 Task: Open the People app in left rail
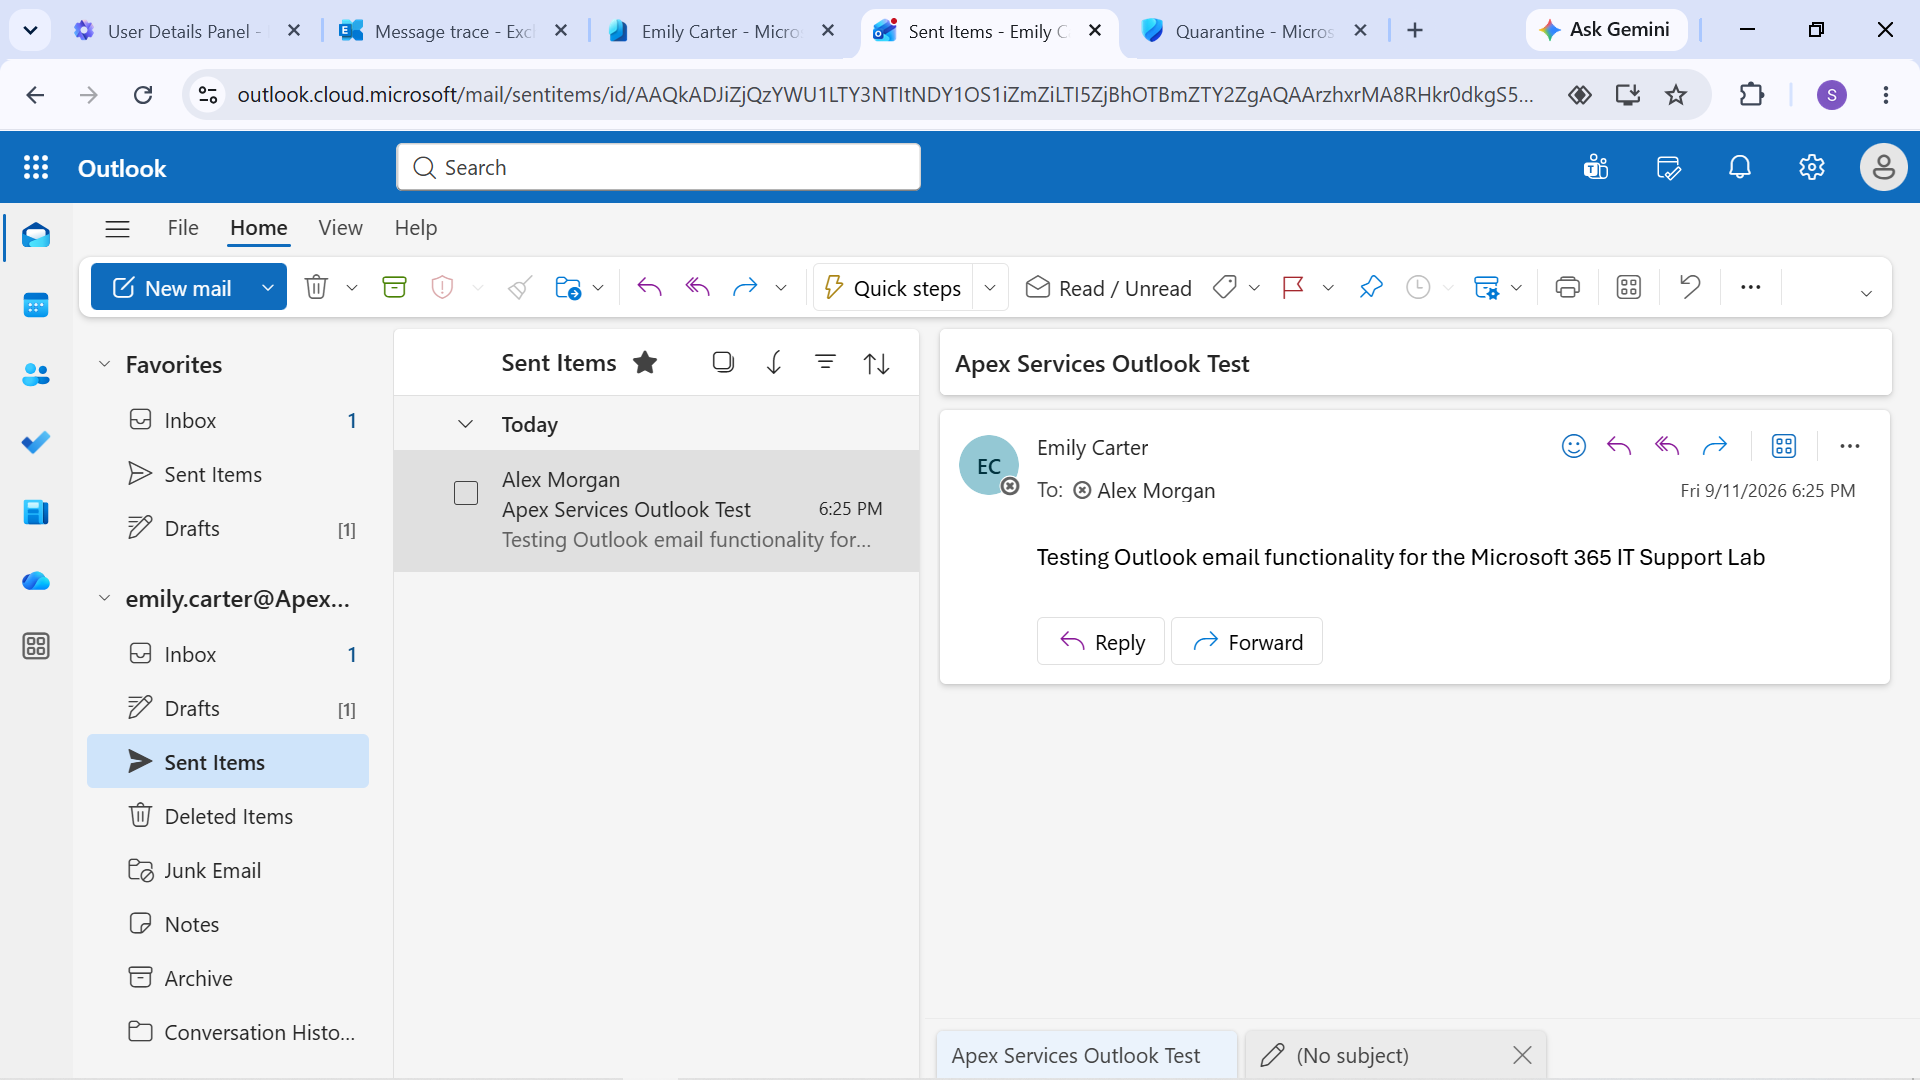click(36, 374)
